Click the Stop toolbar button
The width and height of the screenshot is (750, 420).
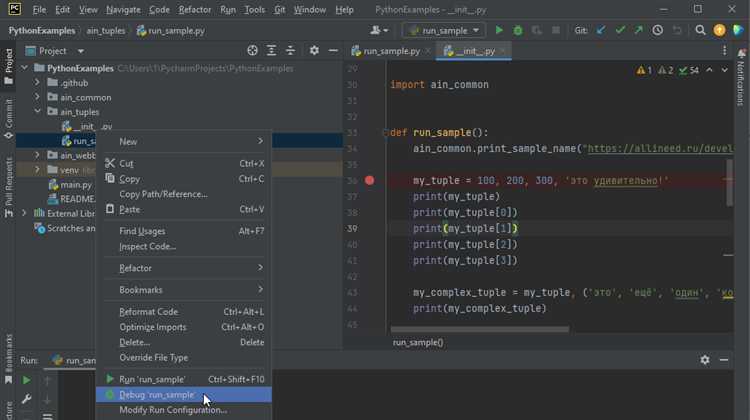point(555,30)
